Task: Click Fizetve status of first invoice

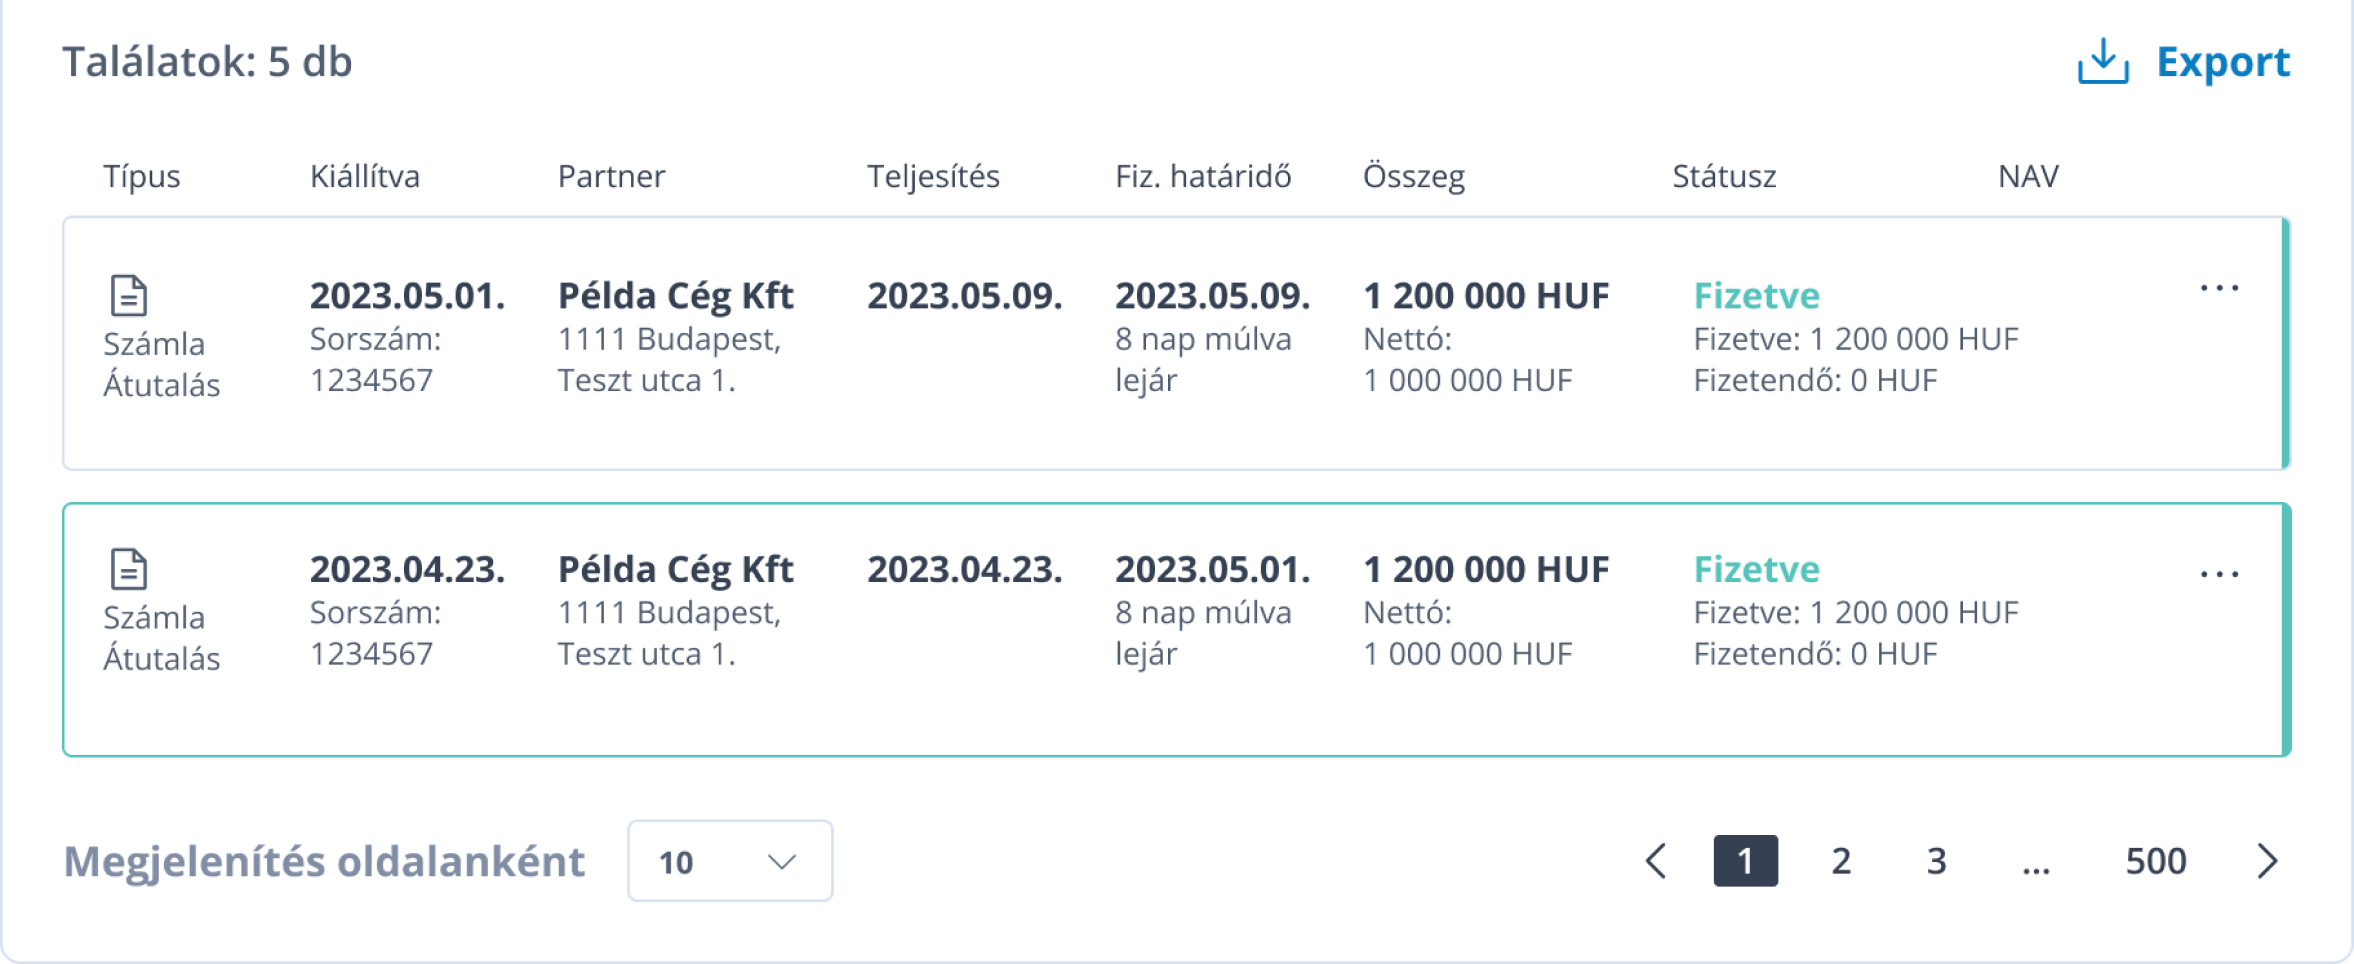Action: click(1756, 296)
